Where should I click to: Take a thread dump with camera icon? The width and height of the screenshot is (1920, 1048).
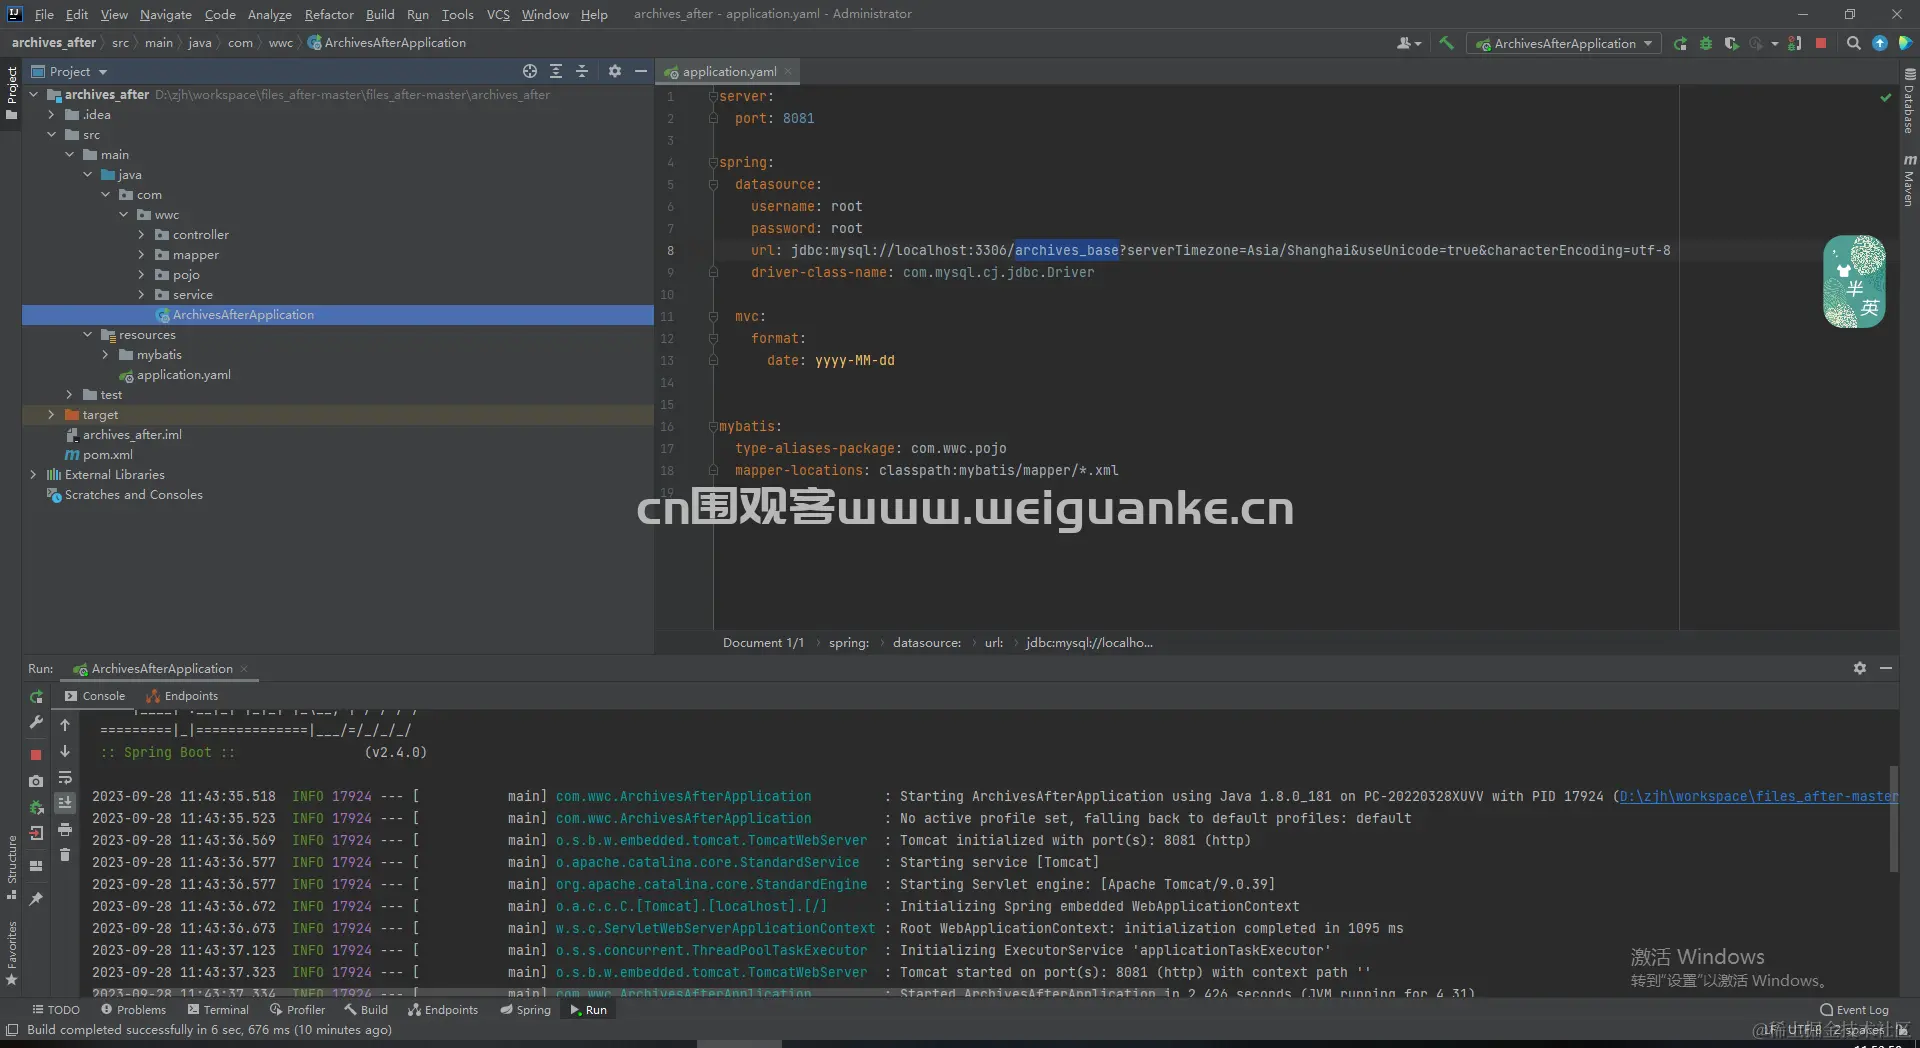36,780
